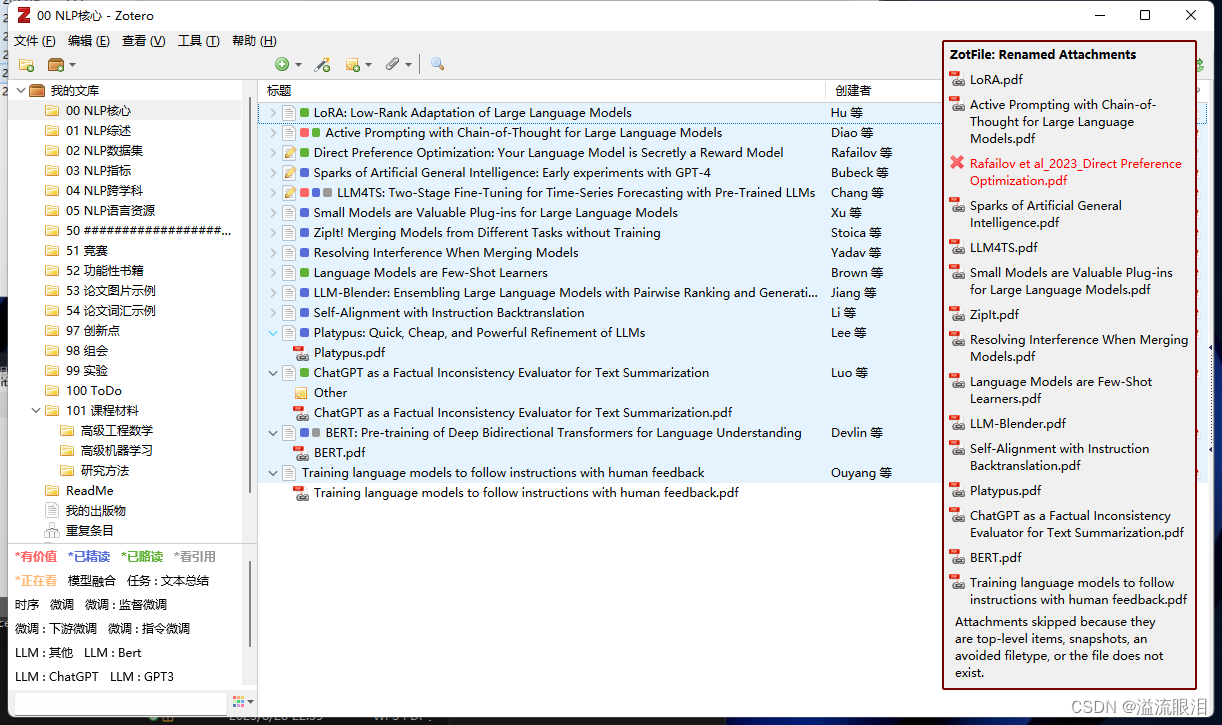Screen dimensions: 1222x725
Task: Collapse the Training language models item row
Action: [273, 473]
